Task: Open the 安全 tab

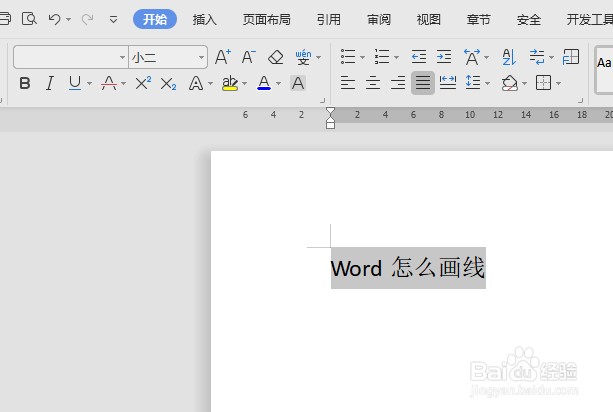Action: 529,19
